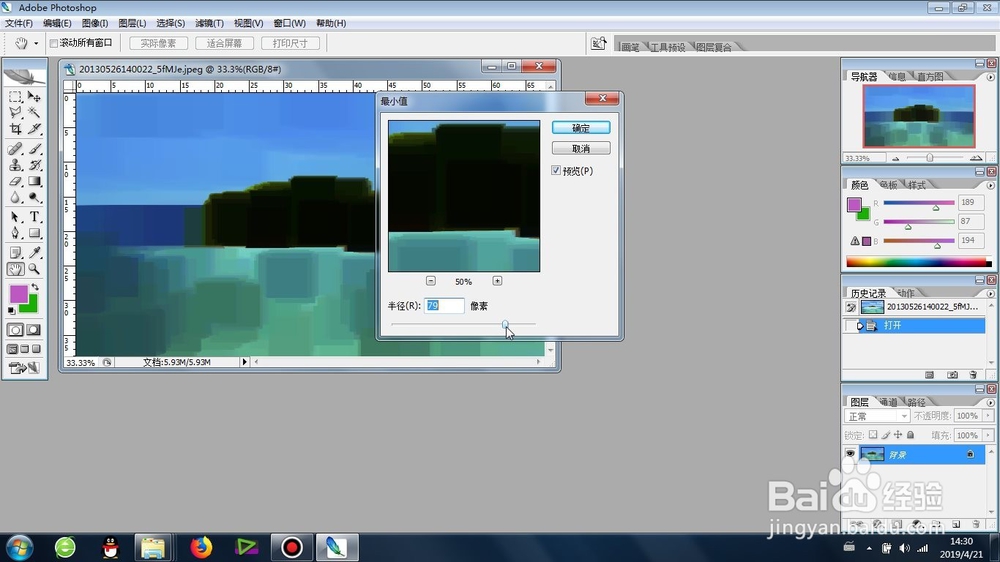Open the blend mode Normal dropdown

coord(877,416)
